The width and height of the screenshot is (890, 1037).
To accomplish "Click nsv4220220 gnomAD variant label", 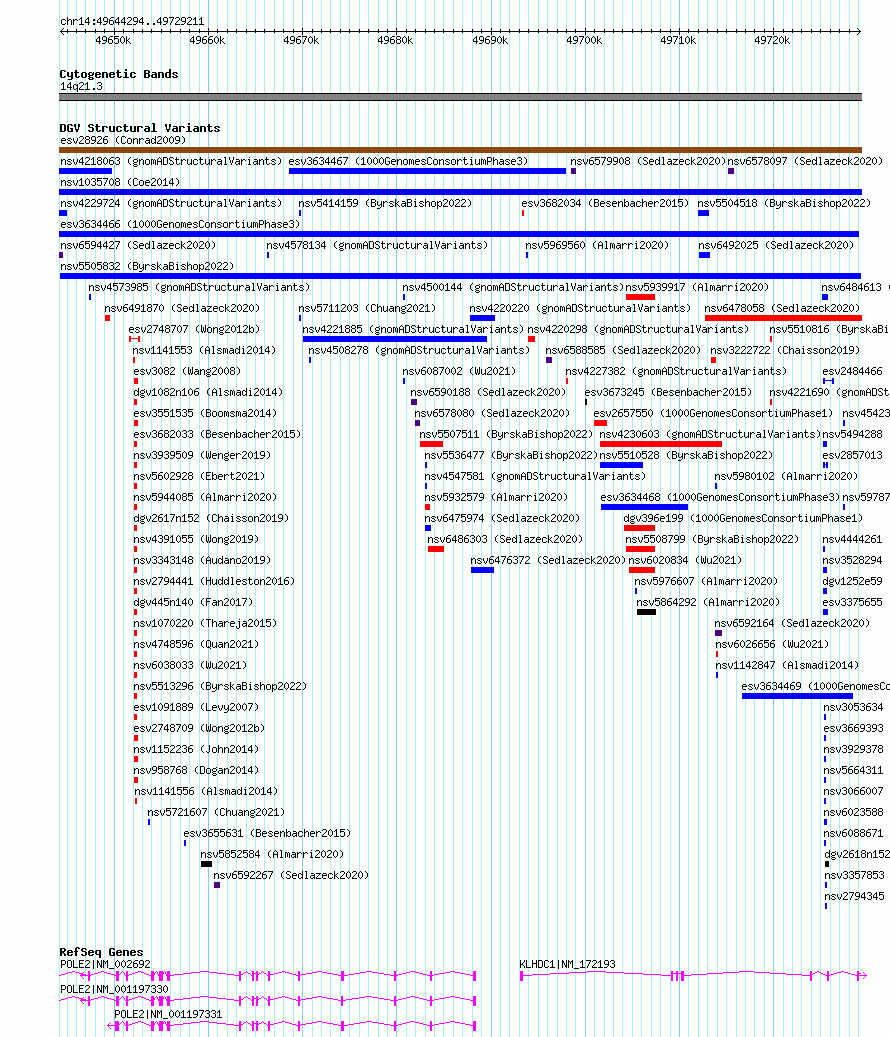I will [x=580, y=309].
